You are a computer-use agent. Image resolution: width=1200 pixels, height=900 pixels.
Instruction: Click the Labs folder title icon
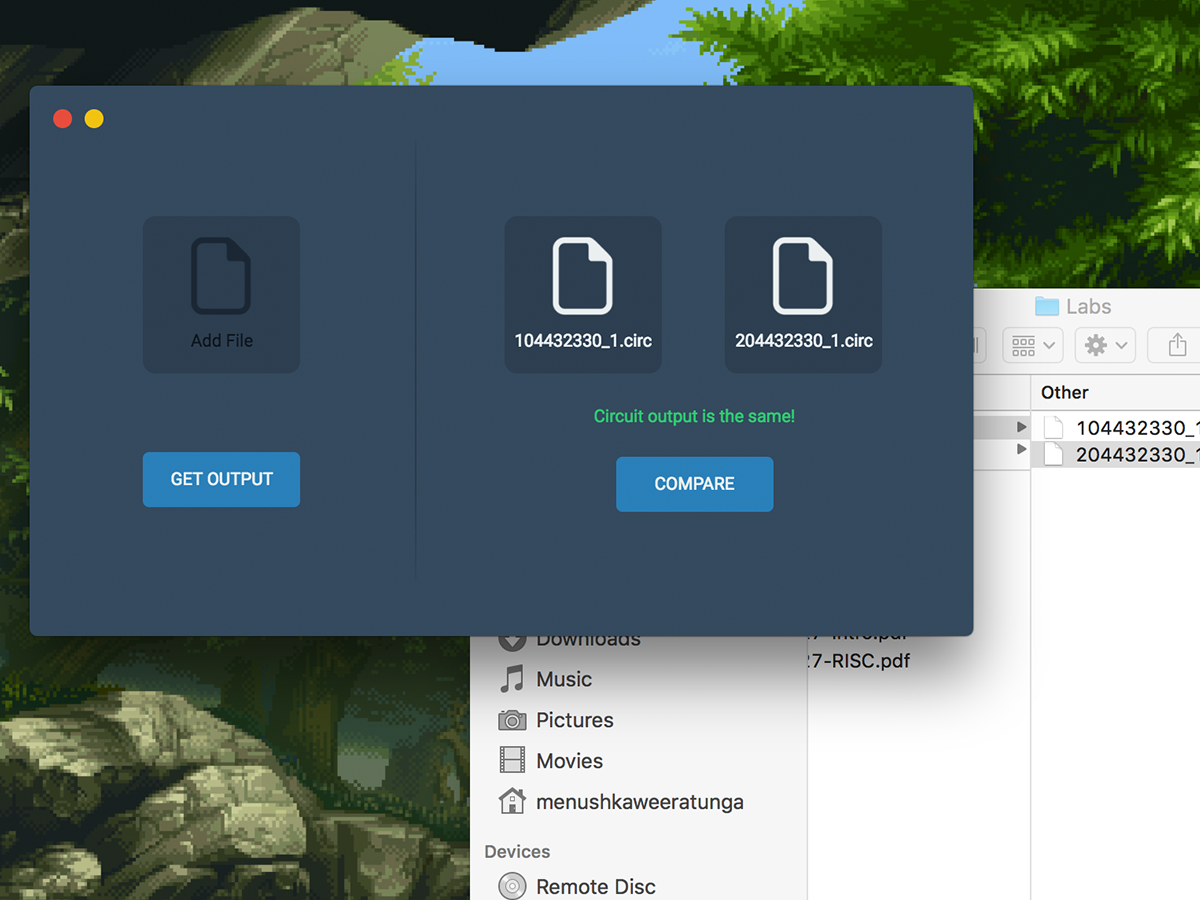tap(1047, 306)
